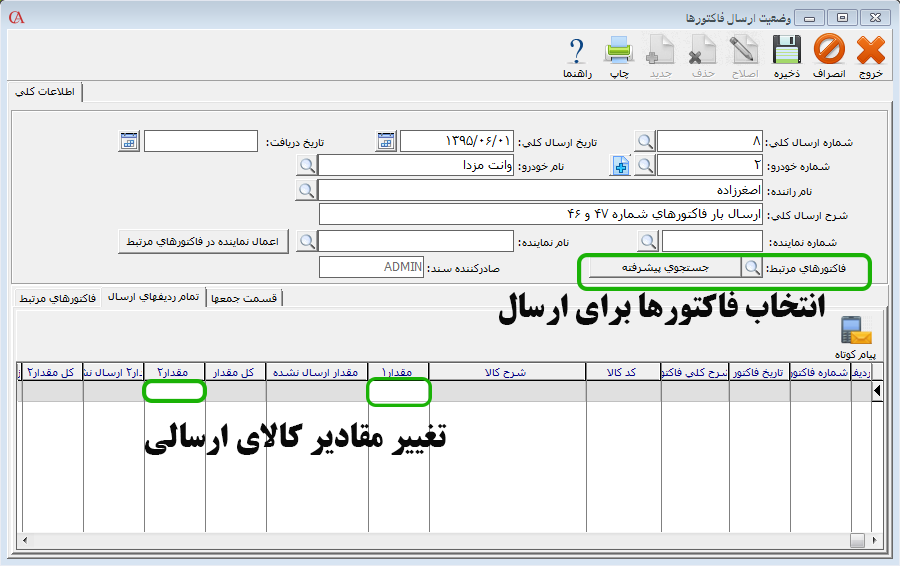
Task: Click the نام راننده field
Action: (x=540, y=191)
